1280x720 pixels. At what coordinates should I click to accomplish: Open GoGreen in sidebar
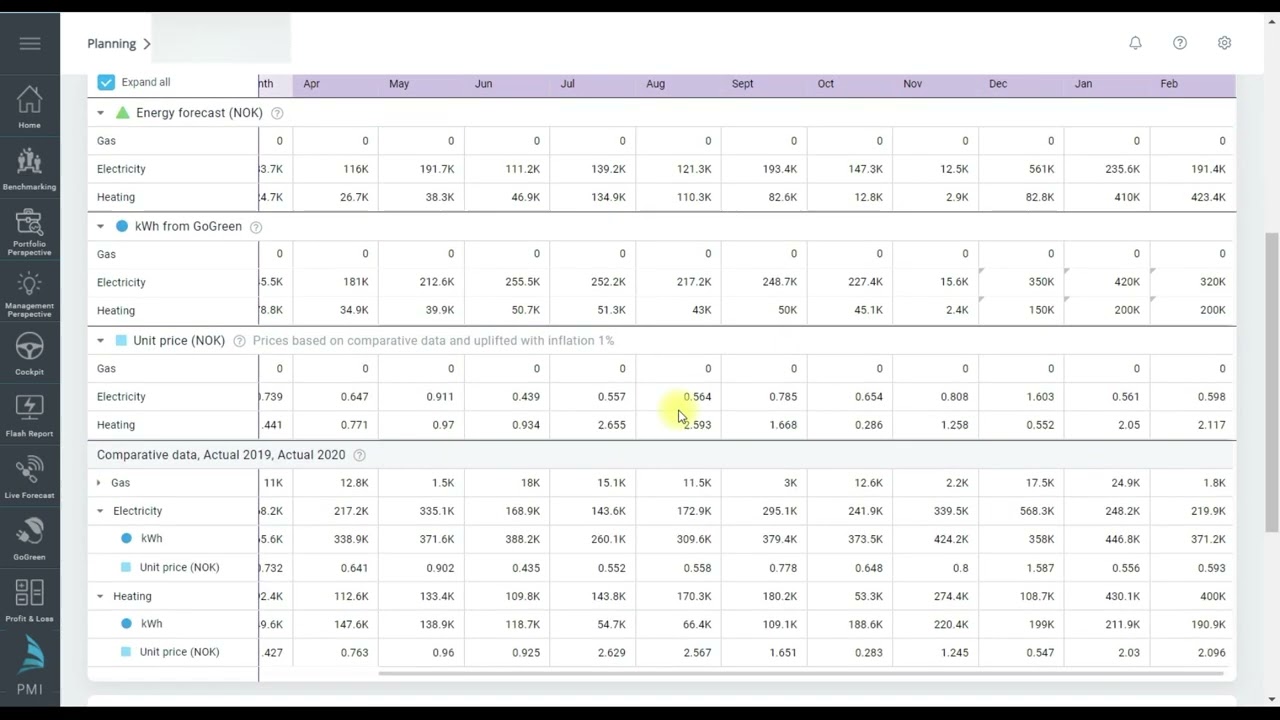[x=29, y=539]
